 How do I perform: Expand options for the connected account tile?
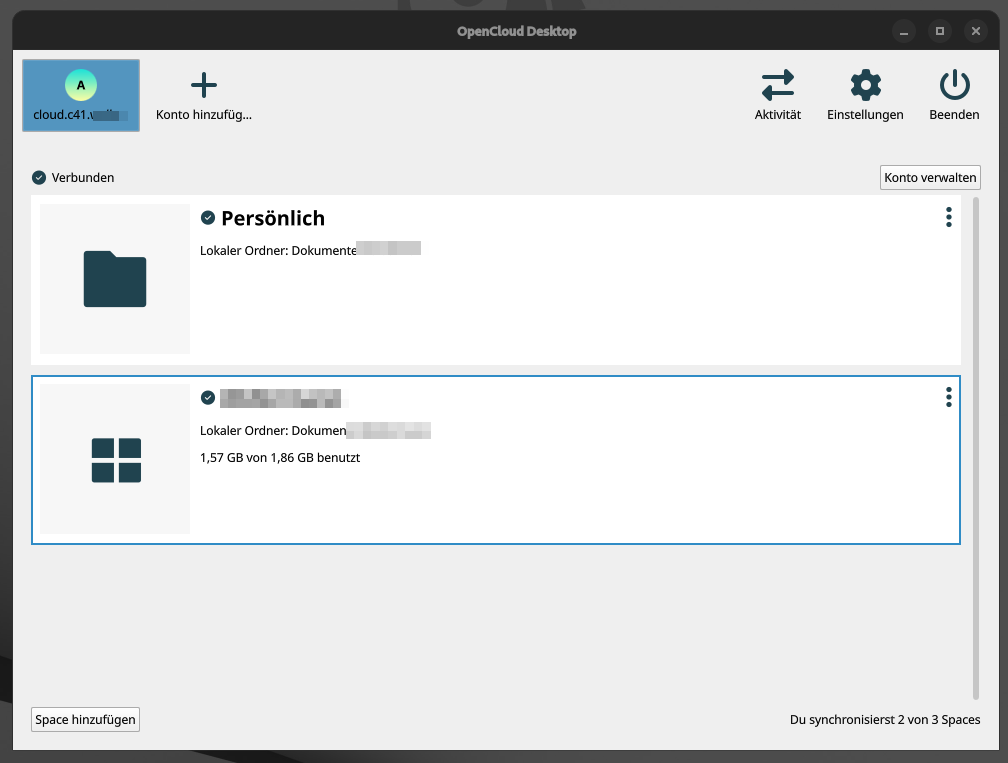[930, 177]
